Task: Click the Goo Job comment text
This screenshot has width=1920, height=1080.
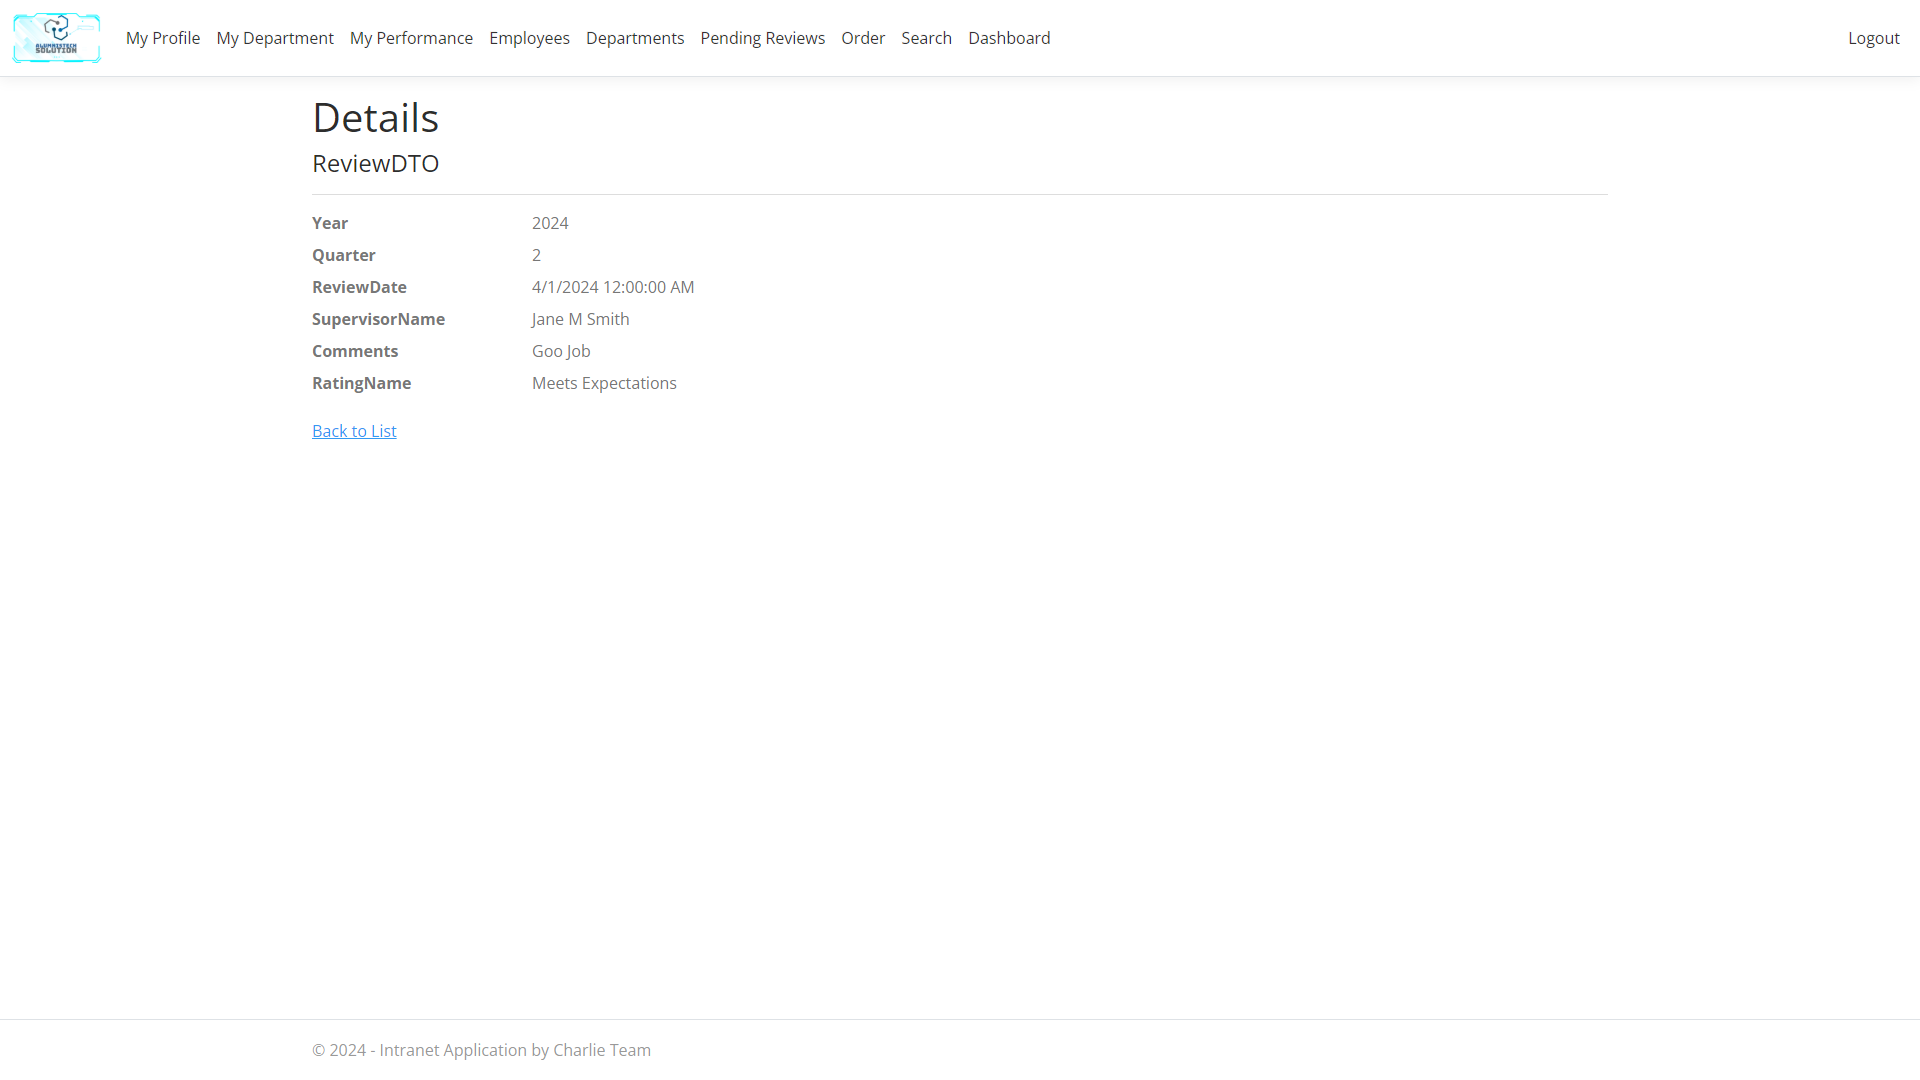Action: [561, 351]
